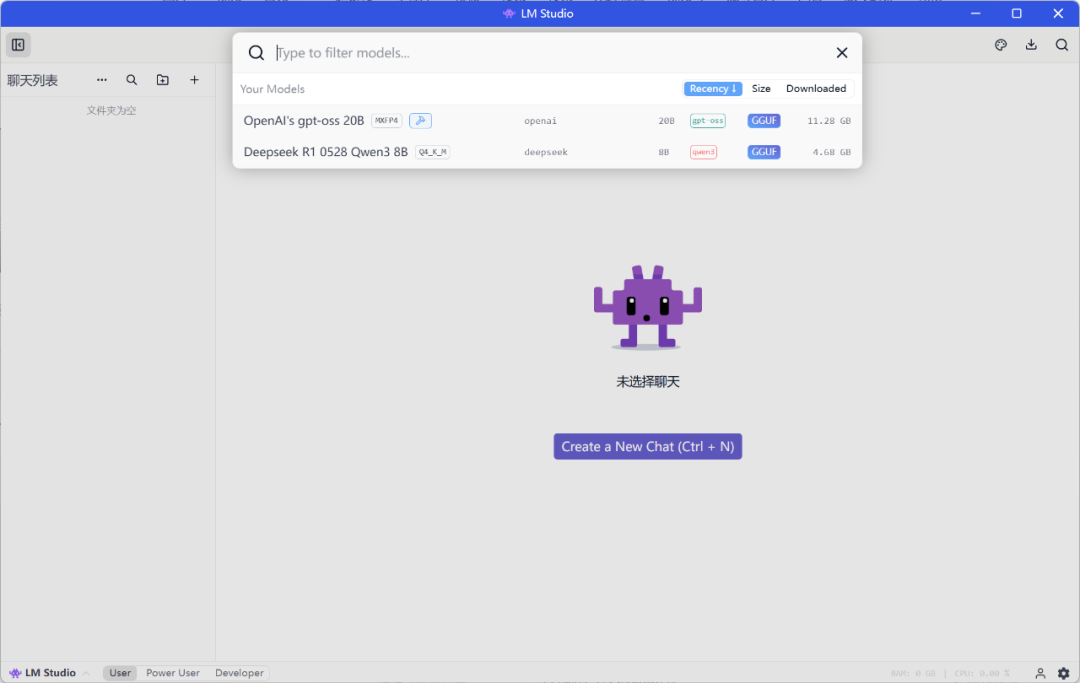1080x683 pixels.
Task: Load Deepseek R1 0528 Qwen3 8B model
Action: click(x=547, y=151)
